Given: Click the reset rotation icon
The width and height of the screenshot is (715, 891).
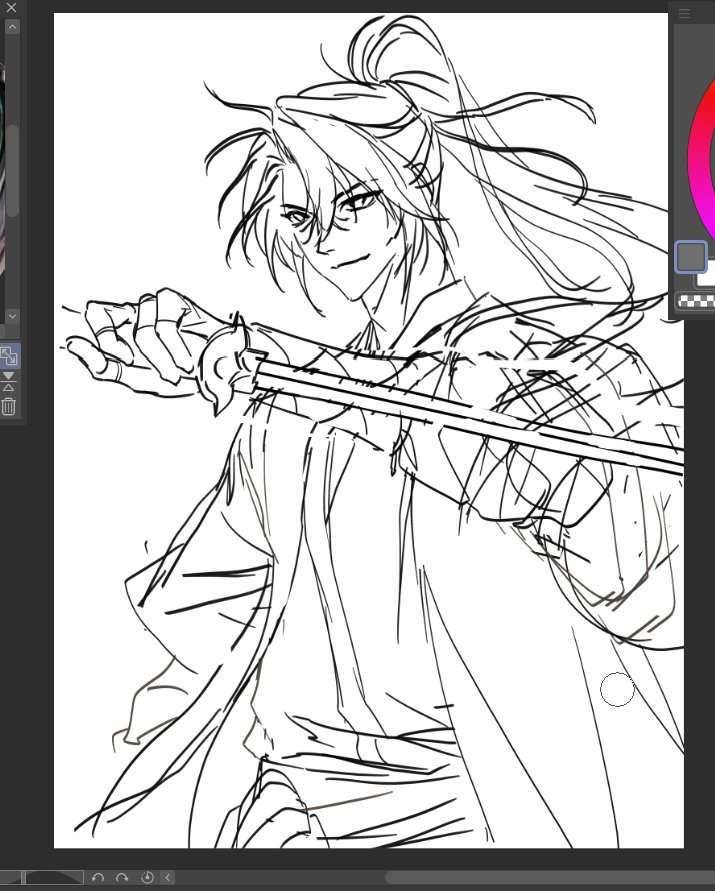Looking at the screenshot, I should point(147,877).
